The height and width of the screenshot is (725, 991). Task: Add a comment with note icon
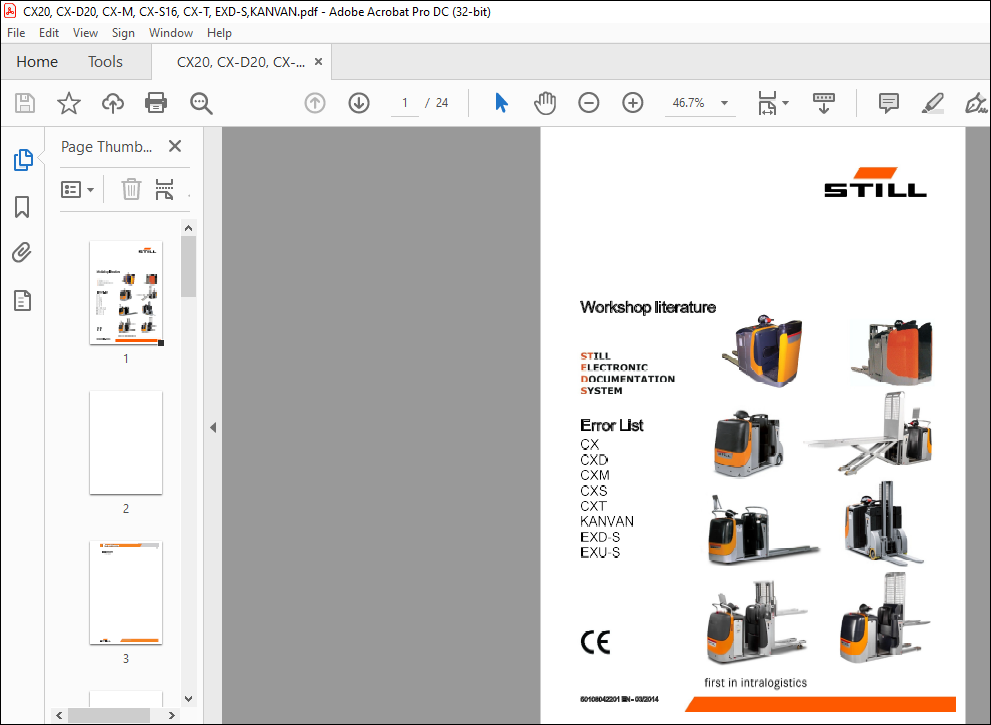[x=889, y=102]
